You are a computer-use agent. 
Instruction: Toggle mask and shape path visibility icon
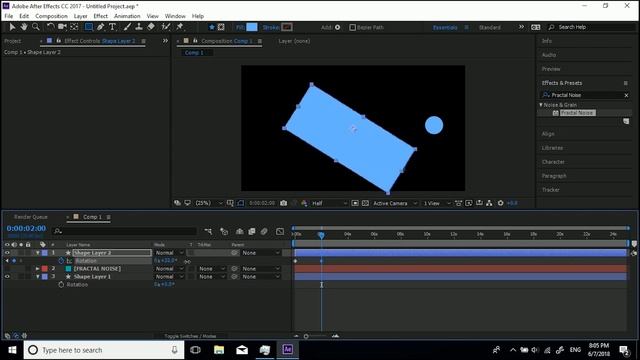point(241,203)
